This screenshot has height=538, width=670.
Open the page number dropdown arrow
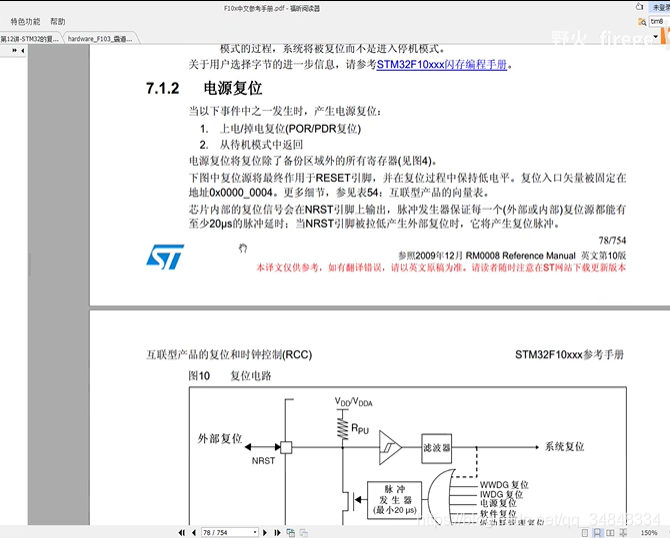pyautogui.click(x=255, y=532)
